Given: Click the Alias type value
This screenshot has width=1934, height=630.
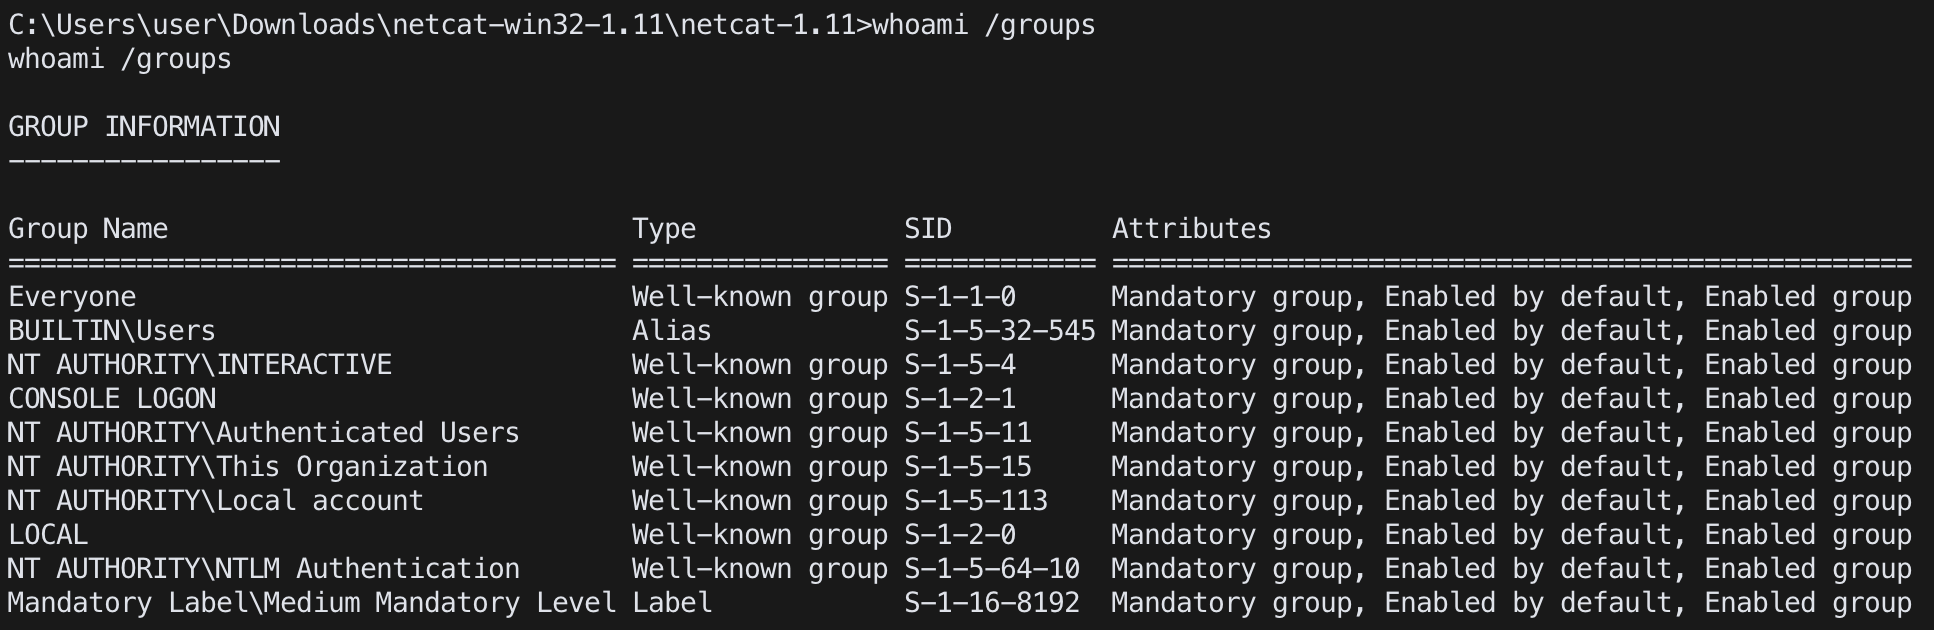Looking at the screenshot, I should pyautogui.click(x=672, y=331).
